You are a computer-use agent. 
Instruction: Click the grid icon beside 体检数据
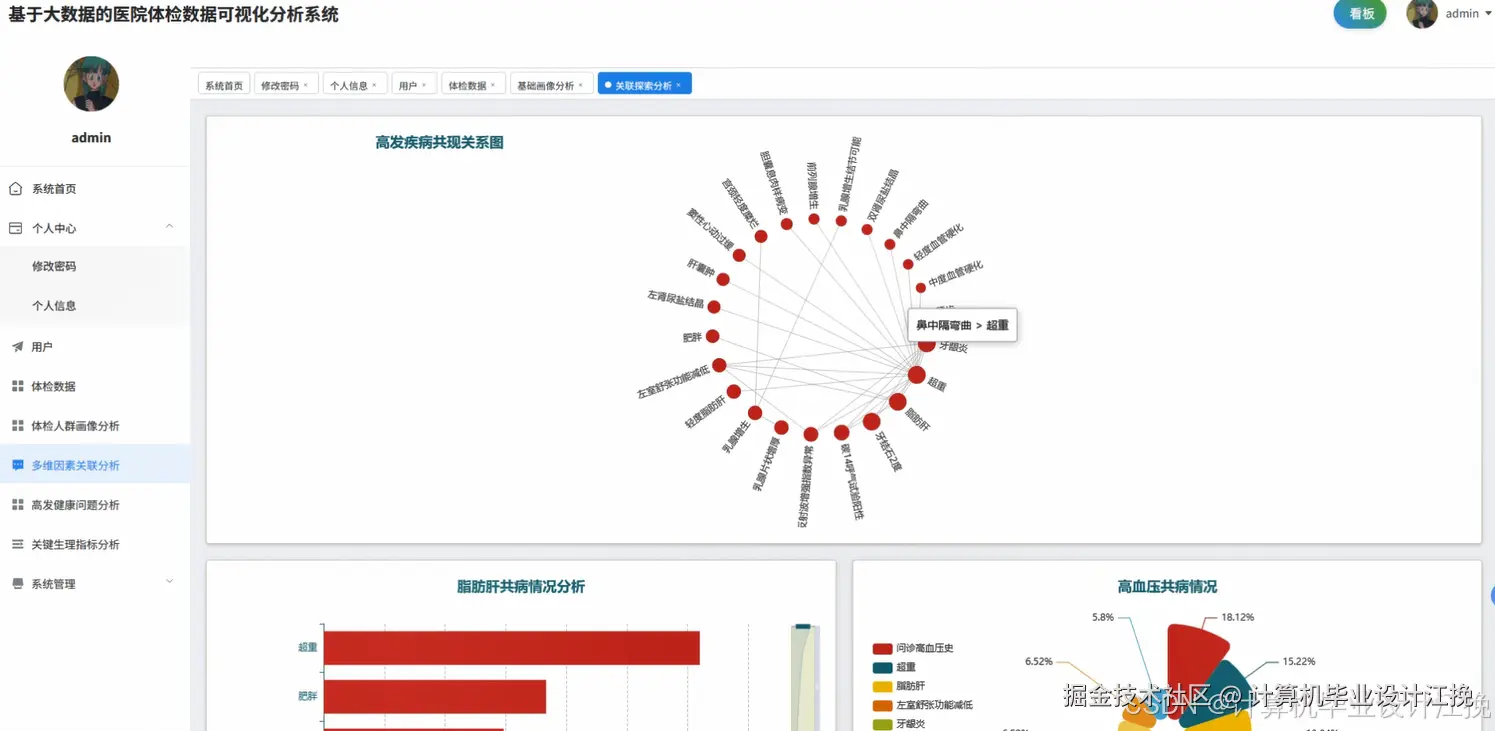point(17,386)
